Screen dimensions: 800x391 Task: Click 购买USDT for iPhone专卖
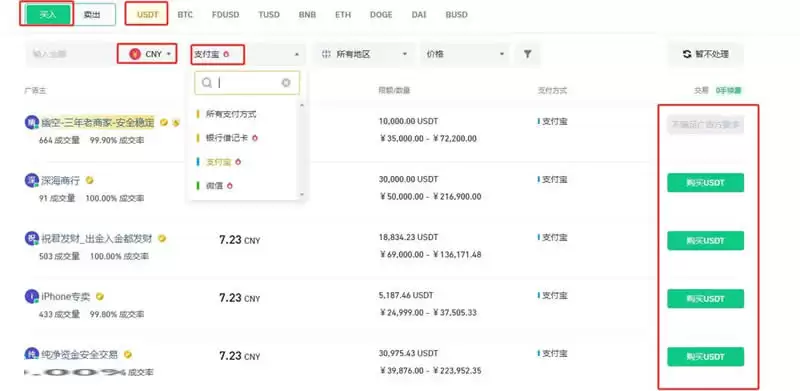tap(705, 299)
